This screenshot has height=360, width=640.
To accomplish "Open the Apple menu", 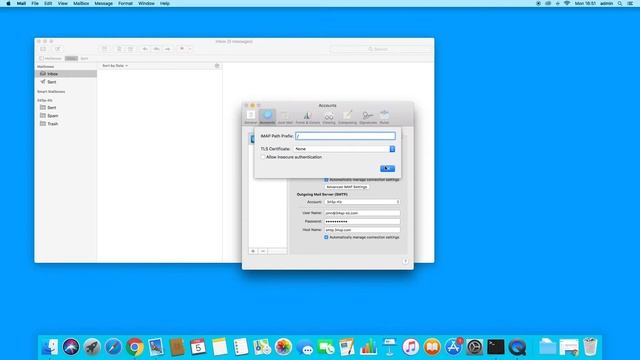I will click(x=8, y=3).
